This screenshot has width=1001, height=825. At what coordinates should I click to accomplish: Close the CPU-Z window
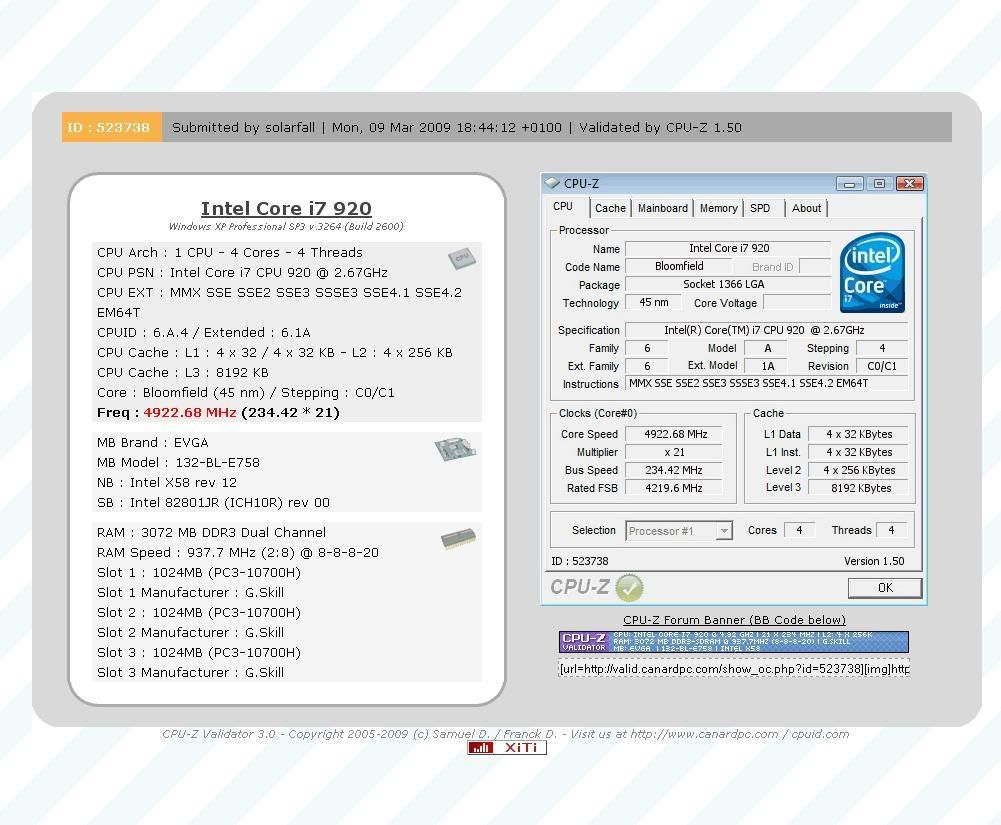(910, 184)
